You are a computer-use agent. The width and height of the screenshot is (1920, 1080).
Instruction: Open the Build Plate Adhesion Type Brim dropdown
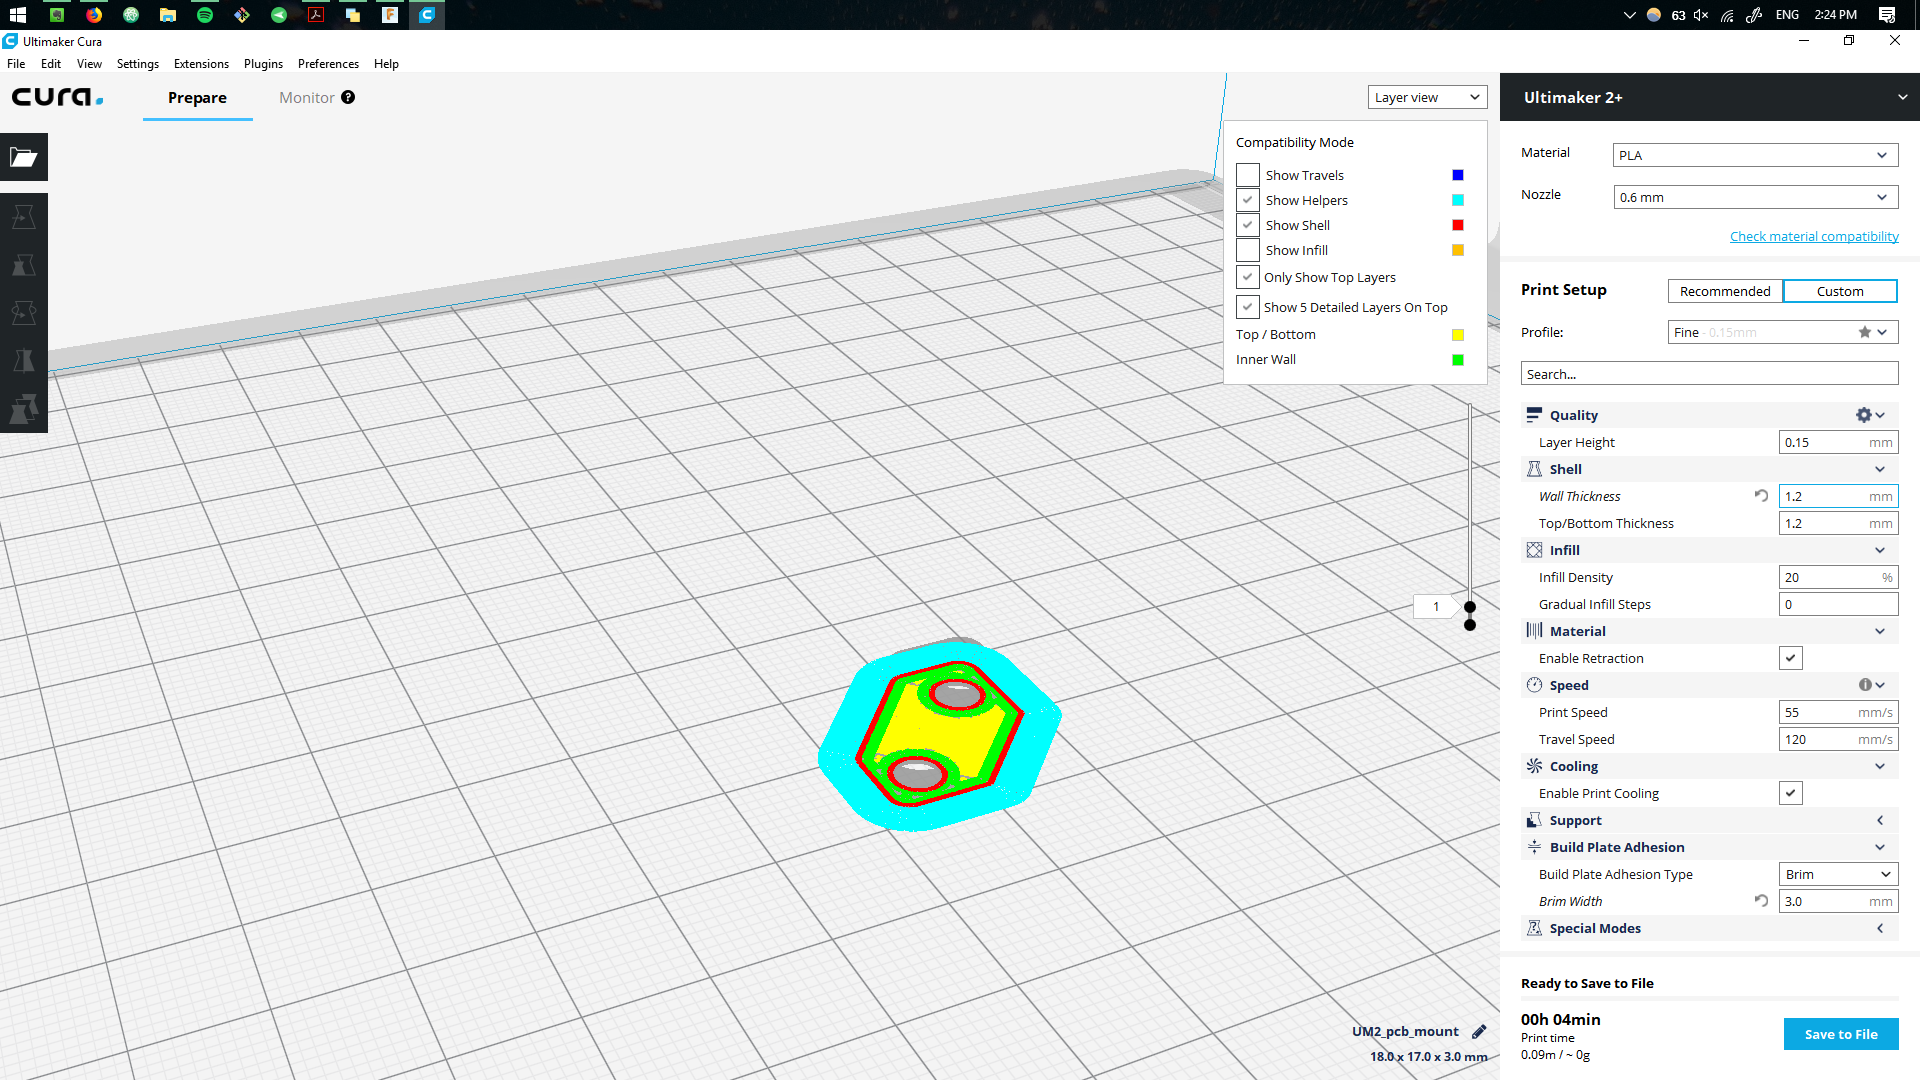pyautogui.click(x=1838, y=874)
